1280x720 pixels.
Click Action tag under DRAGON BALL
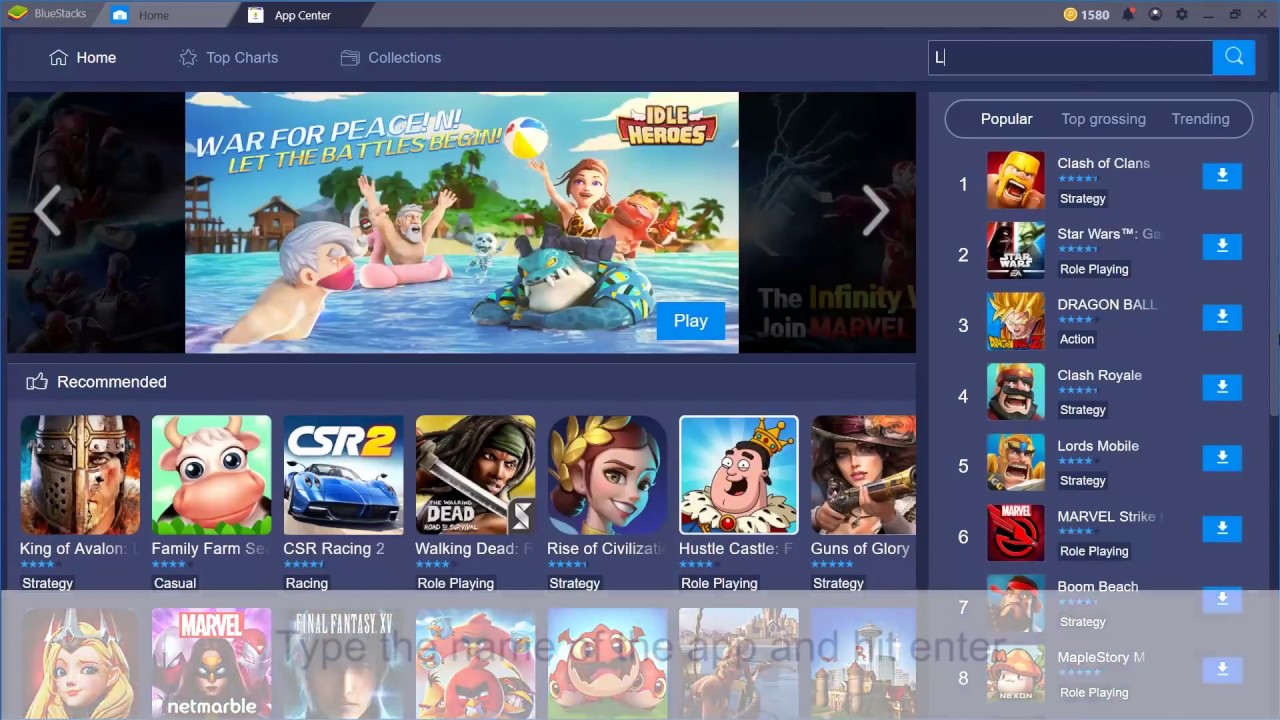tap(1077, 339)
